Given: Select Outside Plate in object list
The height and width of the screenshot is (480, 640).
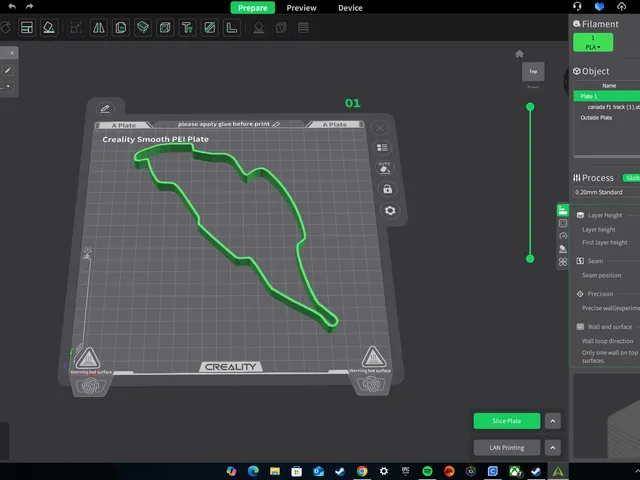Looking at the screenshot, I should click(607, 118).
